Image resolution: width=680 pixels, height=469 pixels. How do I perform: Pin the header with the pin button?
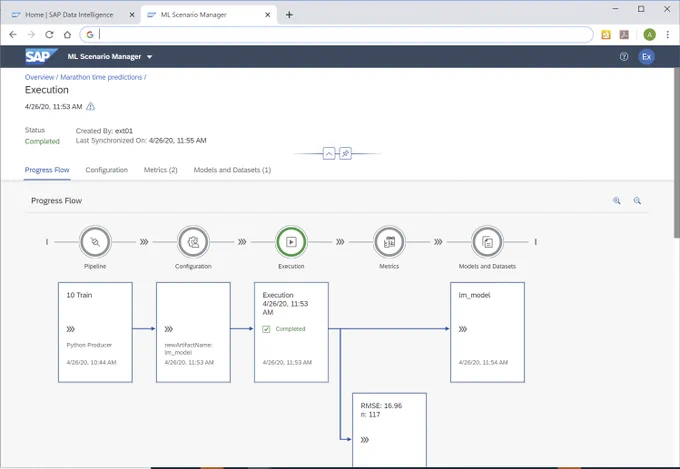pos(345,154)
